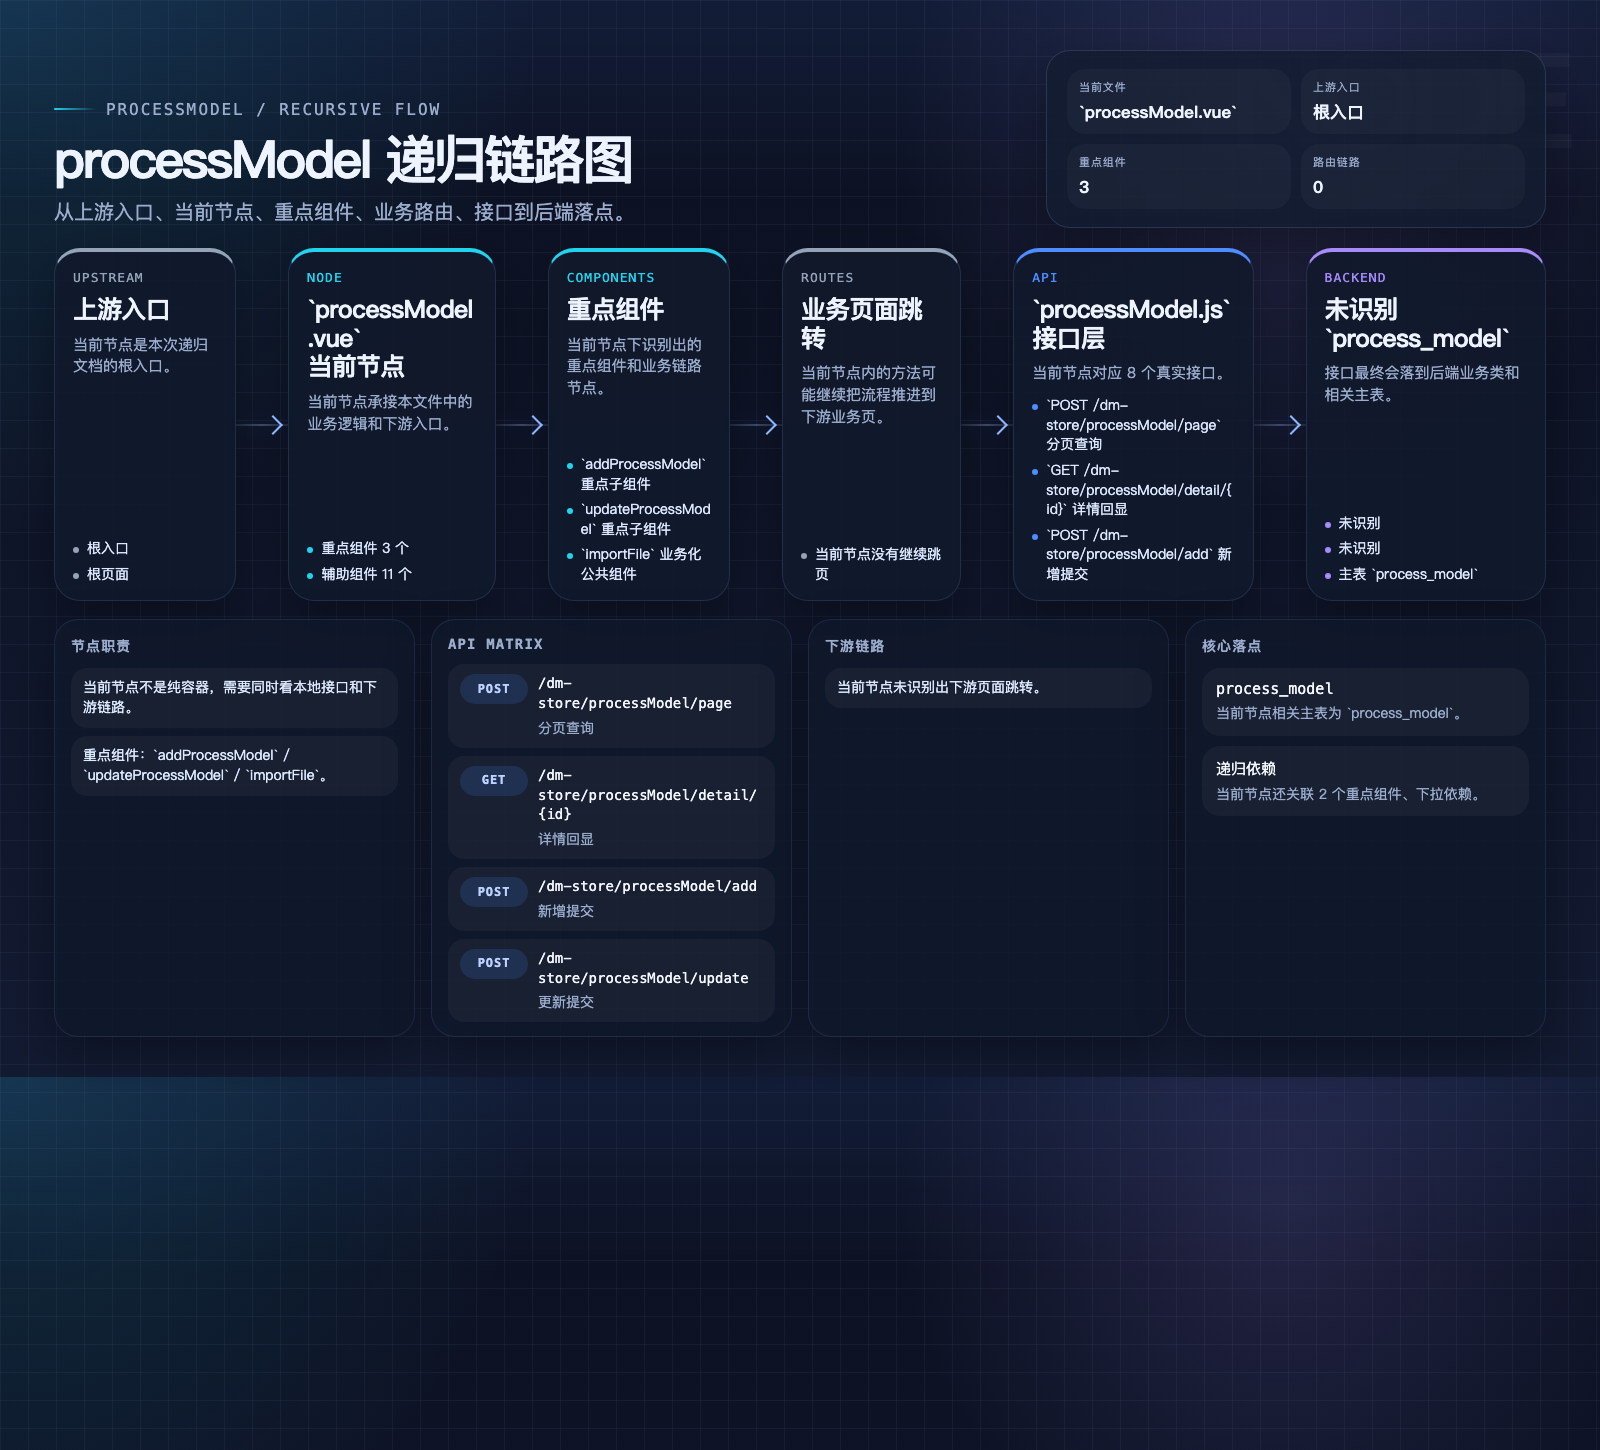
Task: Click the POST processModel/add 新增提交 bullet in the API card
Action: [1138, 554]
